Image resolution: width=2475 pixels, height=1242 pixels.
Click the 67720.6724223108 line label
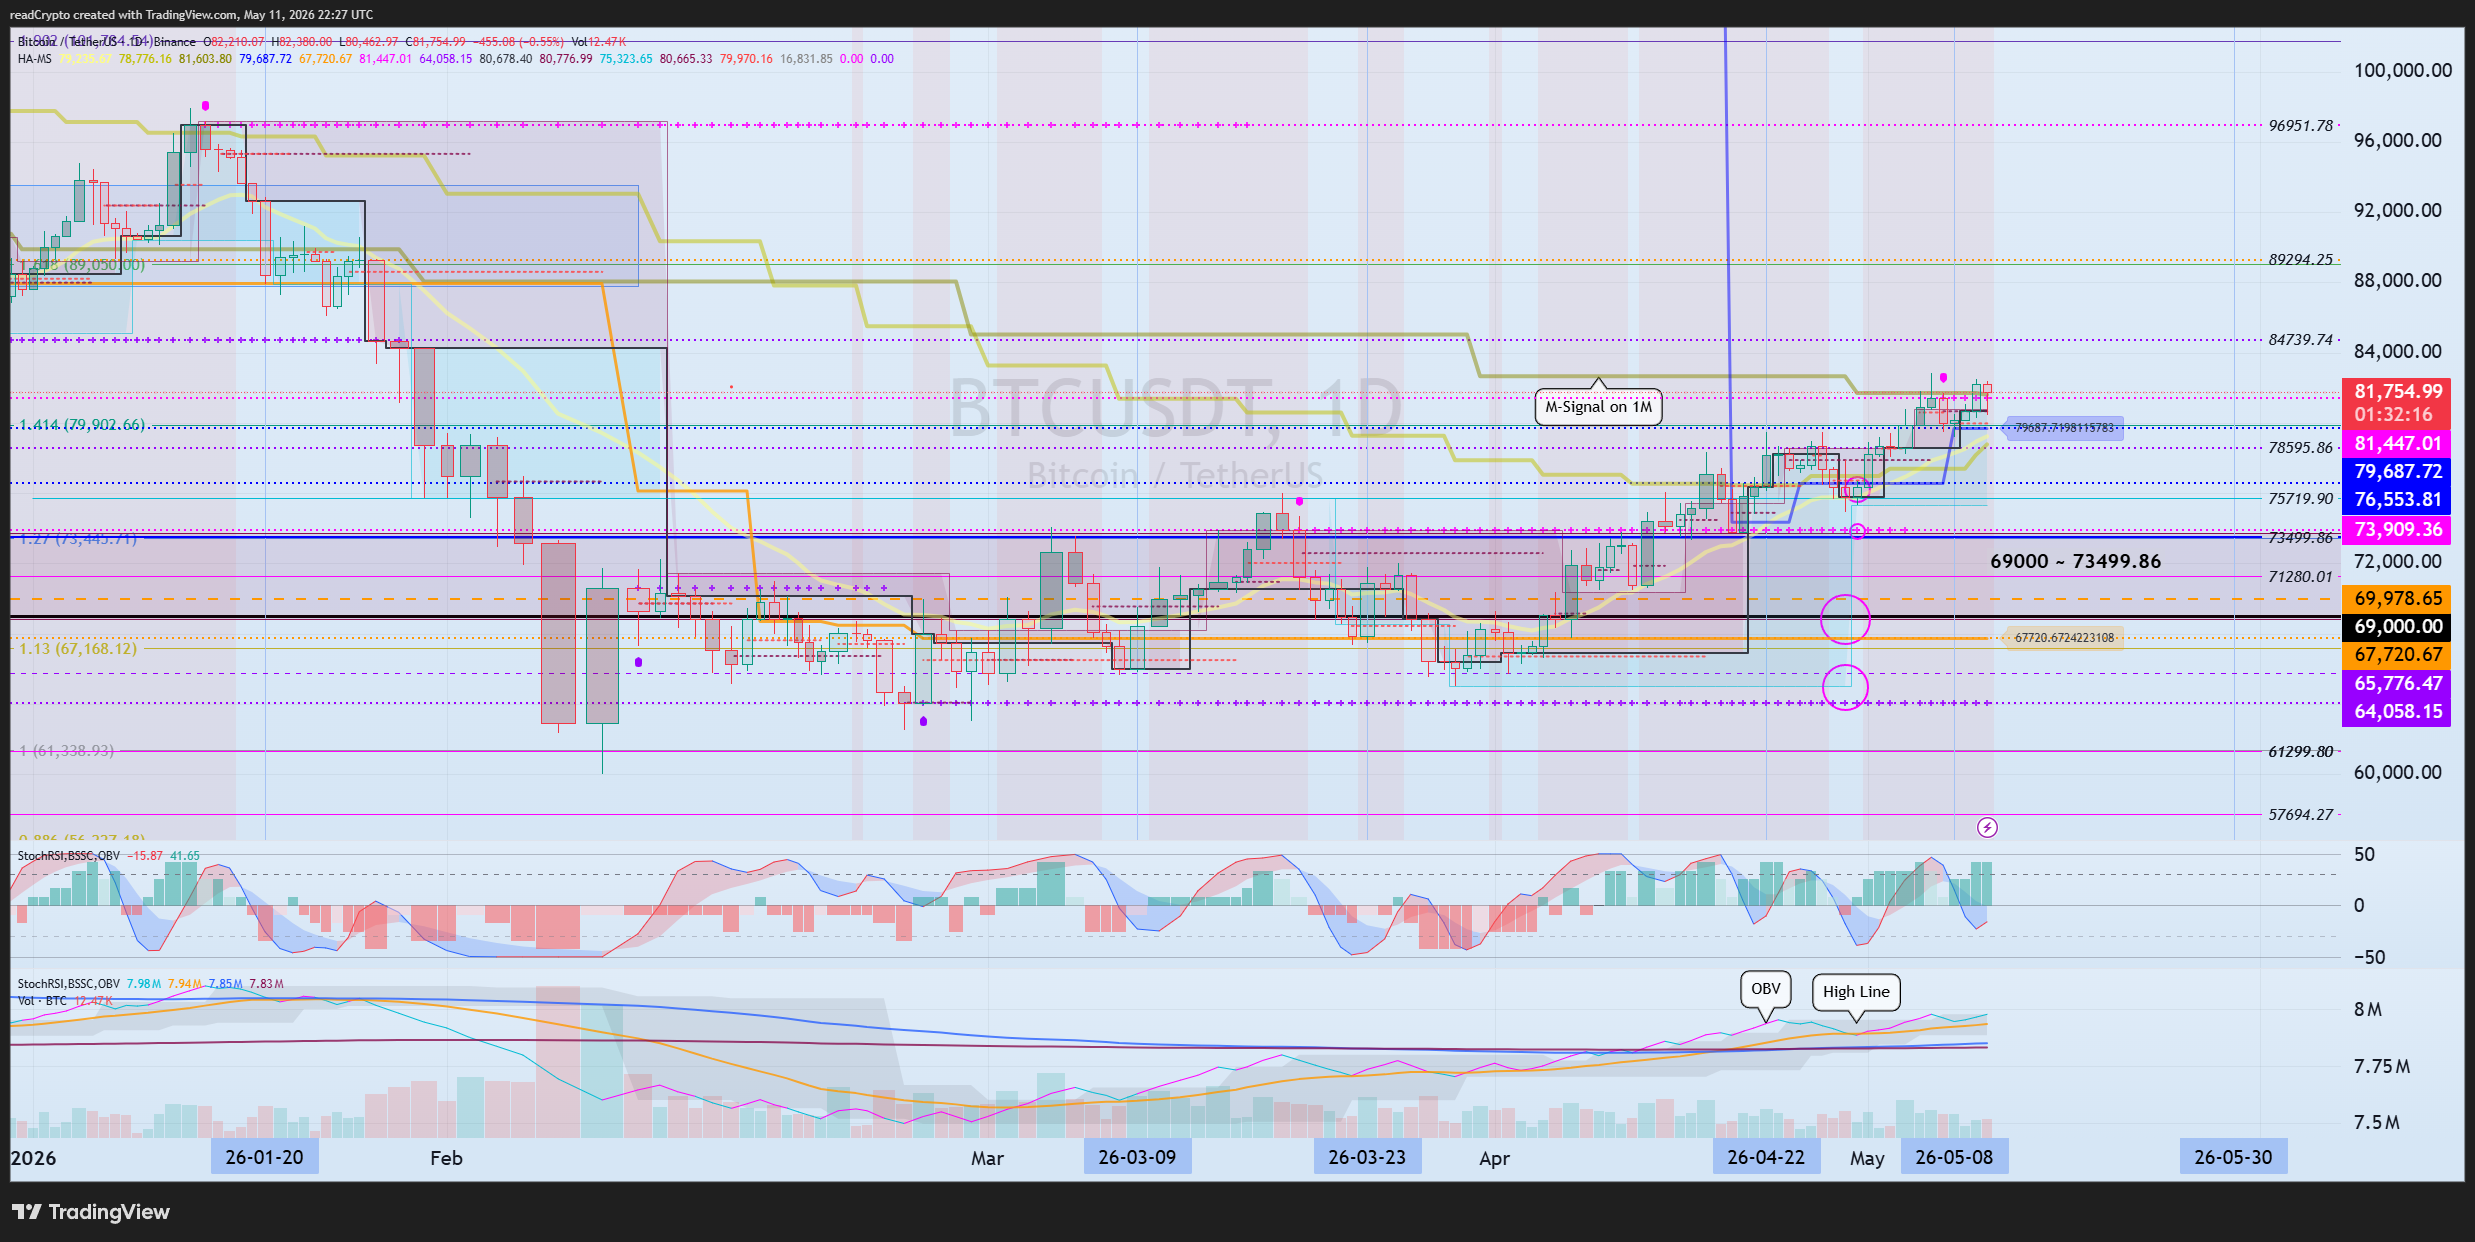click(x=2064, y=637)
